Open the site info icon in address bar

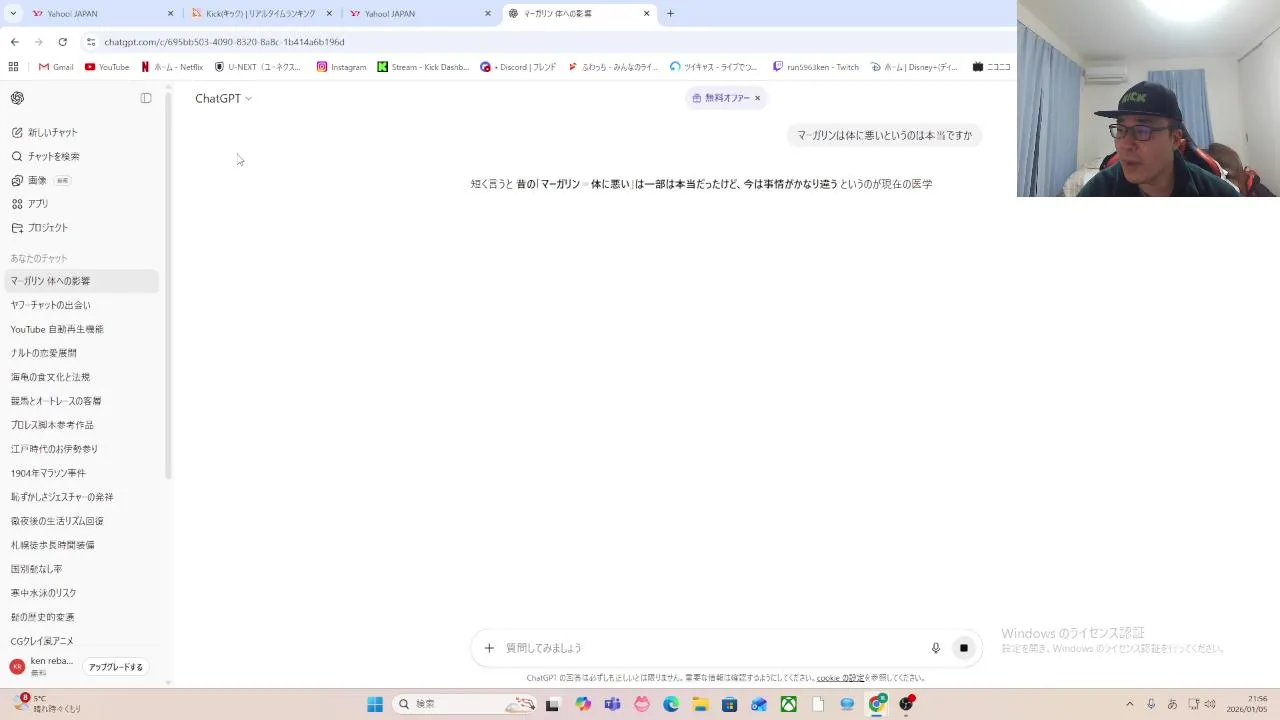pos(91,42)
